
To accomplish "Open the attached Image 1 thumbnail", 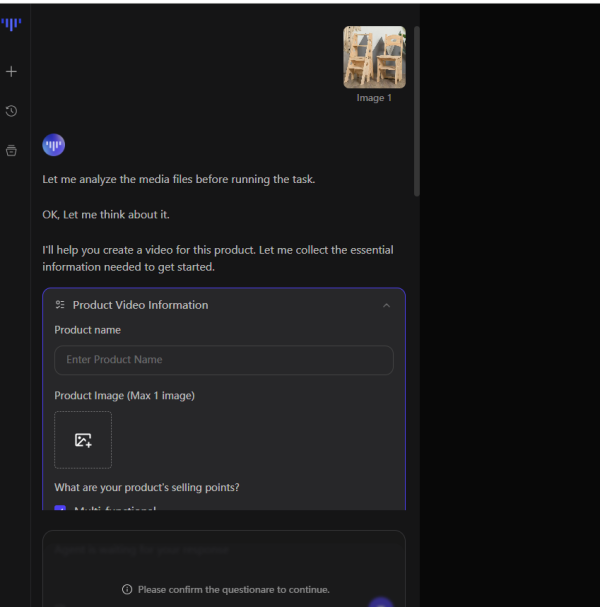I will (374, 57).
